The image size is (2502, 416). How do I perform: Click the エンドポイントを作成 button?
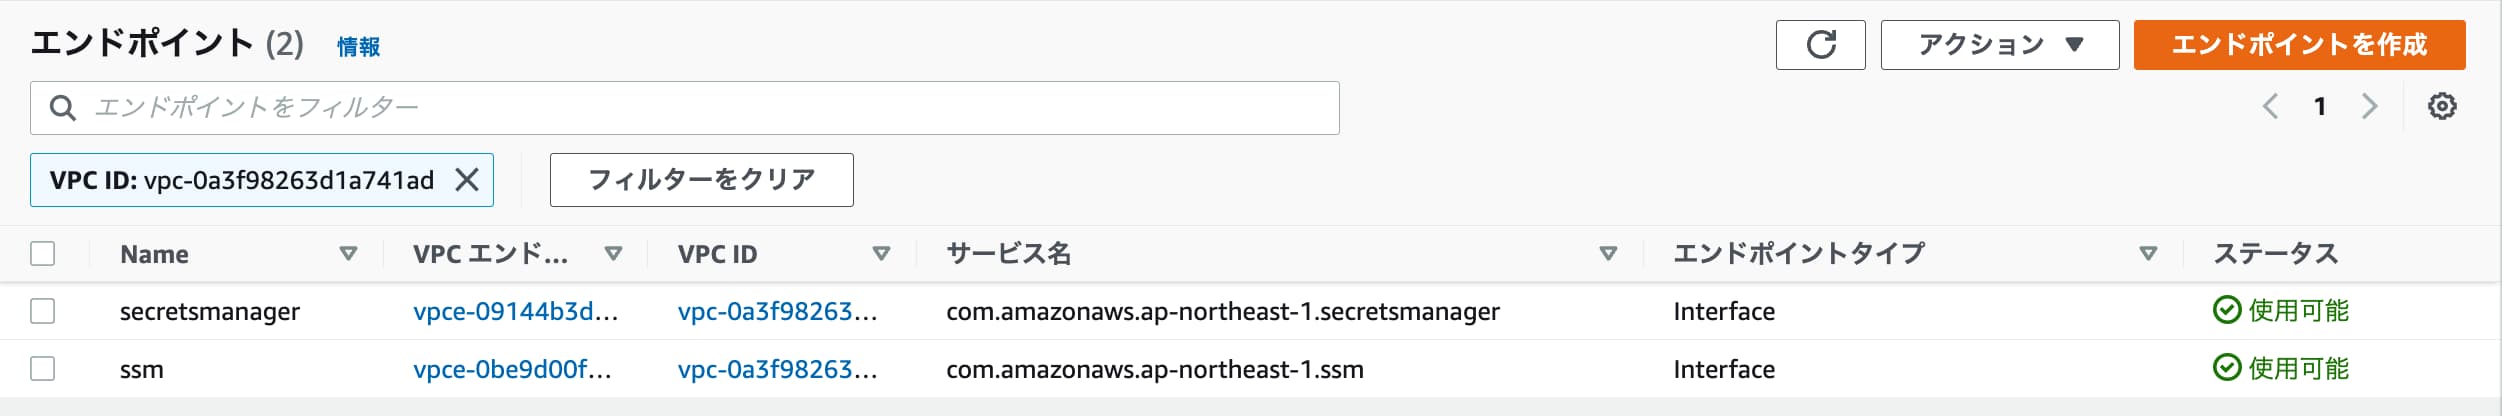2299,45
